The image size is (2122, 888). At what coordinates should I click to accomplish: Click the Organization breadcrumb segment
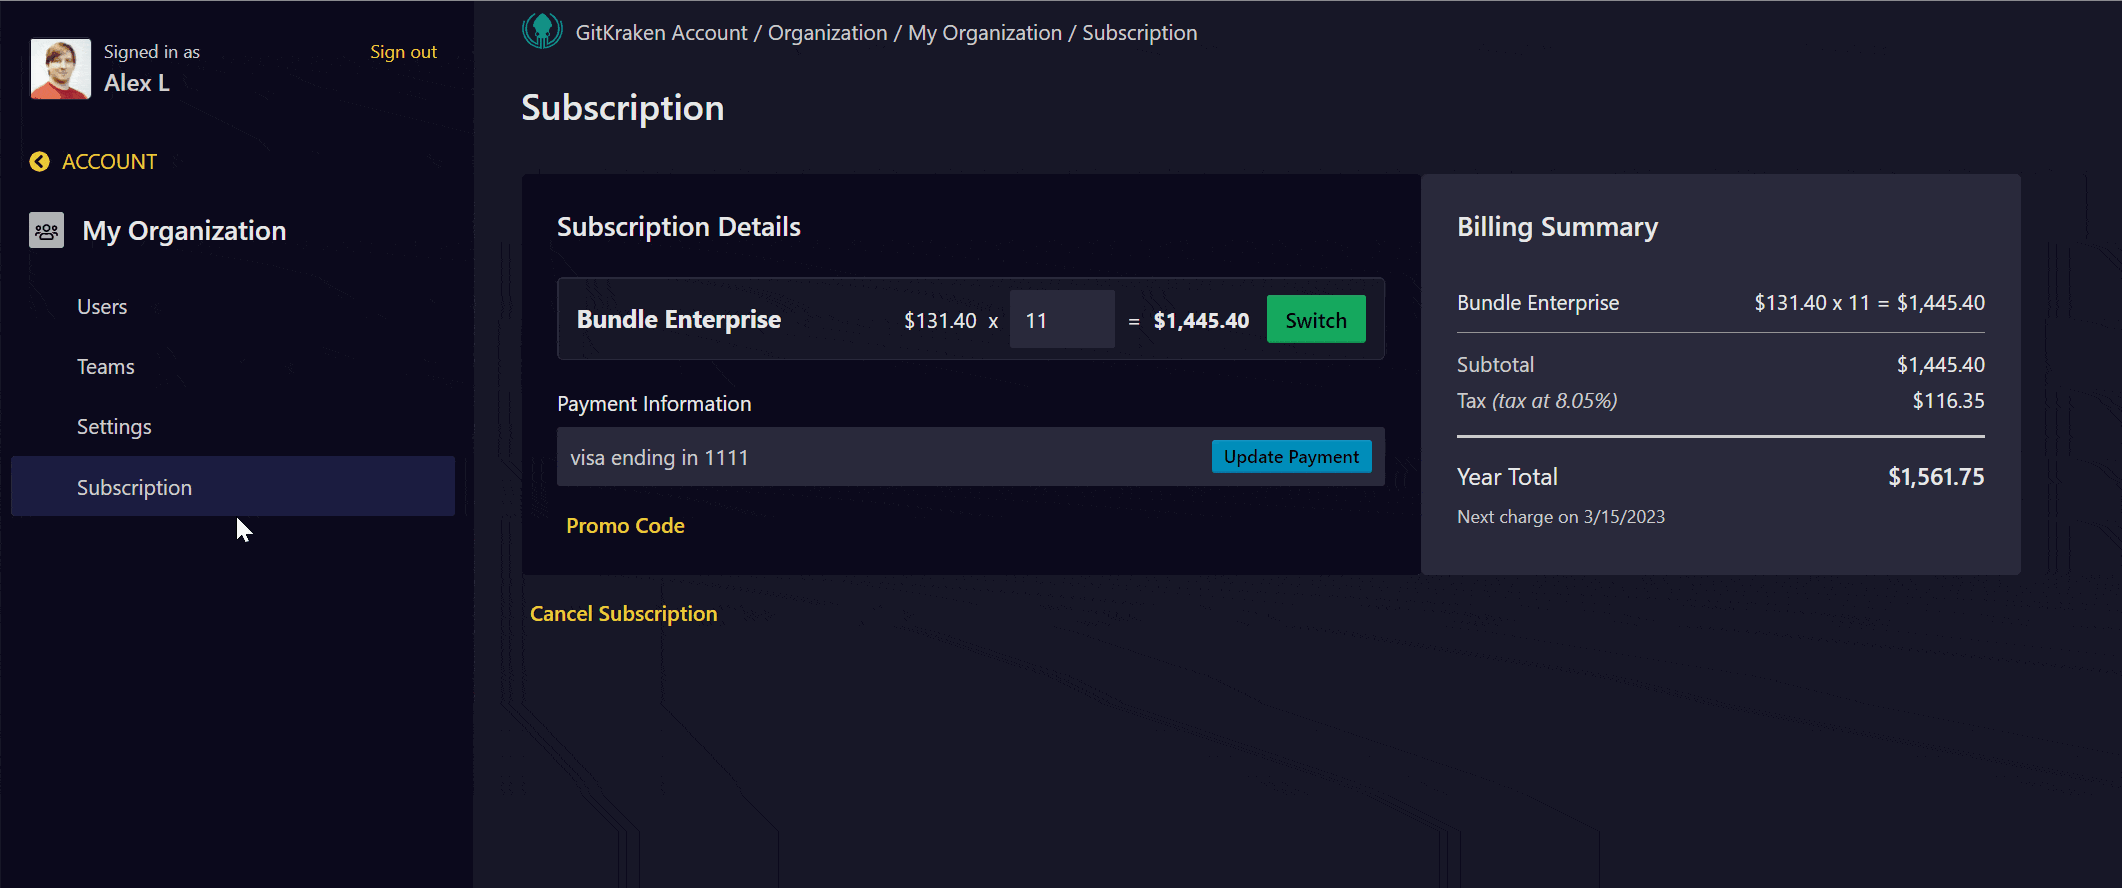(827, 33)
